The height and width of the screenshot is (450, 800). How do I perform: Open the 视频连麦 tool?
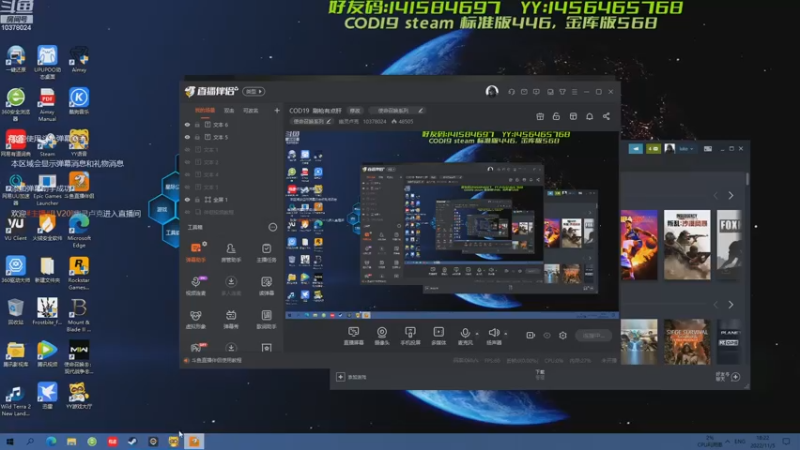click(196, 286)
